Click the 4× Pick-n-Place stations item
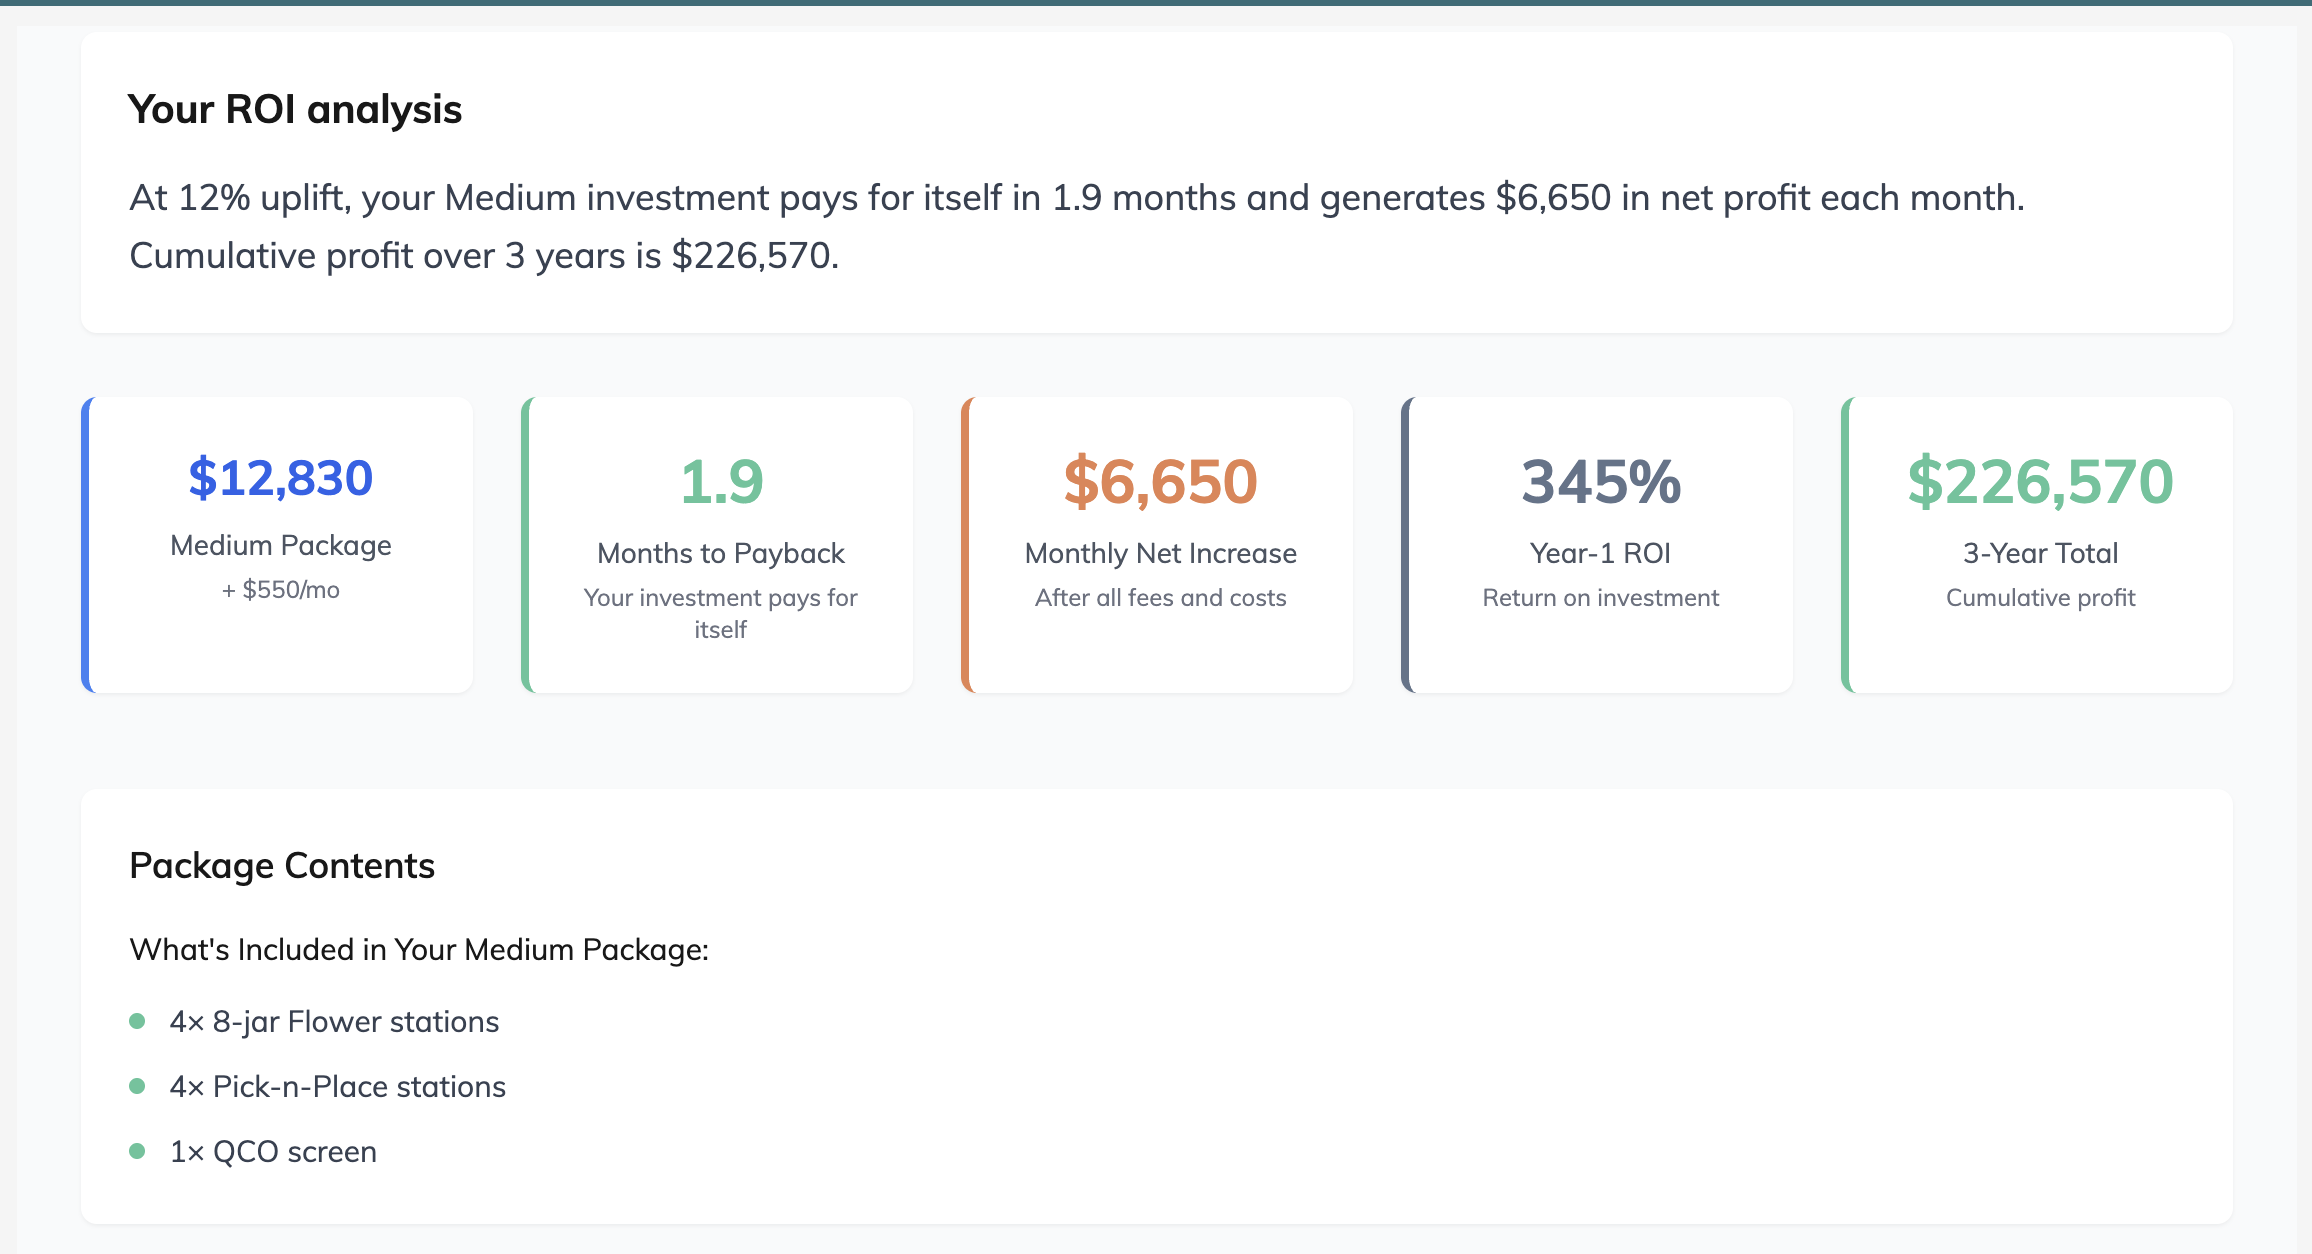 tap(338, 1087)
